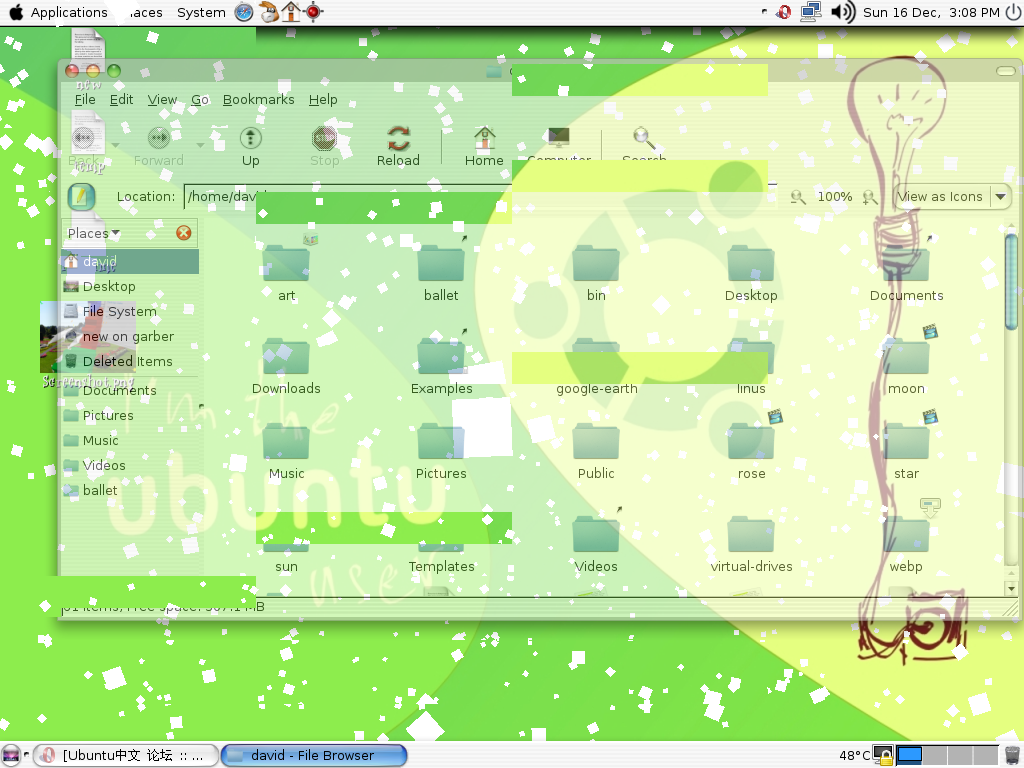Select the google-earth folder
This screenshot has height=768, width=1024.
596,367
